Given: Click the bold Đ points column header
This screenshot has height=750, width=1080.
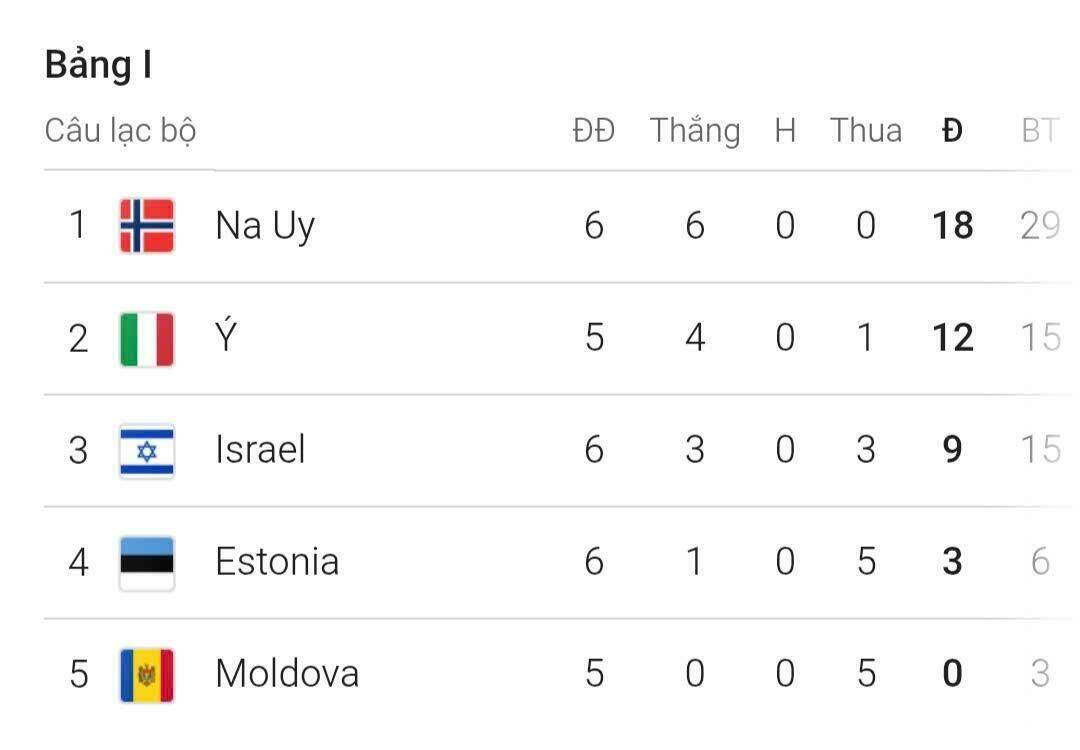Looking at the screenshot, I should [x=952, y=131].
